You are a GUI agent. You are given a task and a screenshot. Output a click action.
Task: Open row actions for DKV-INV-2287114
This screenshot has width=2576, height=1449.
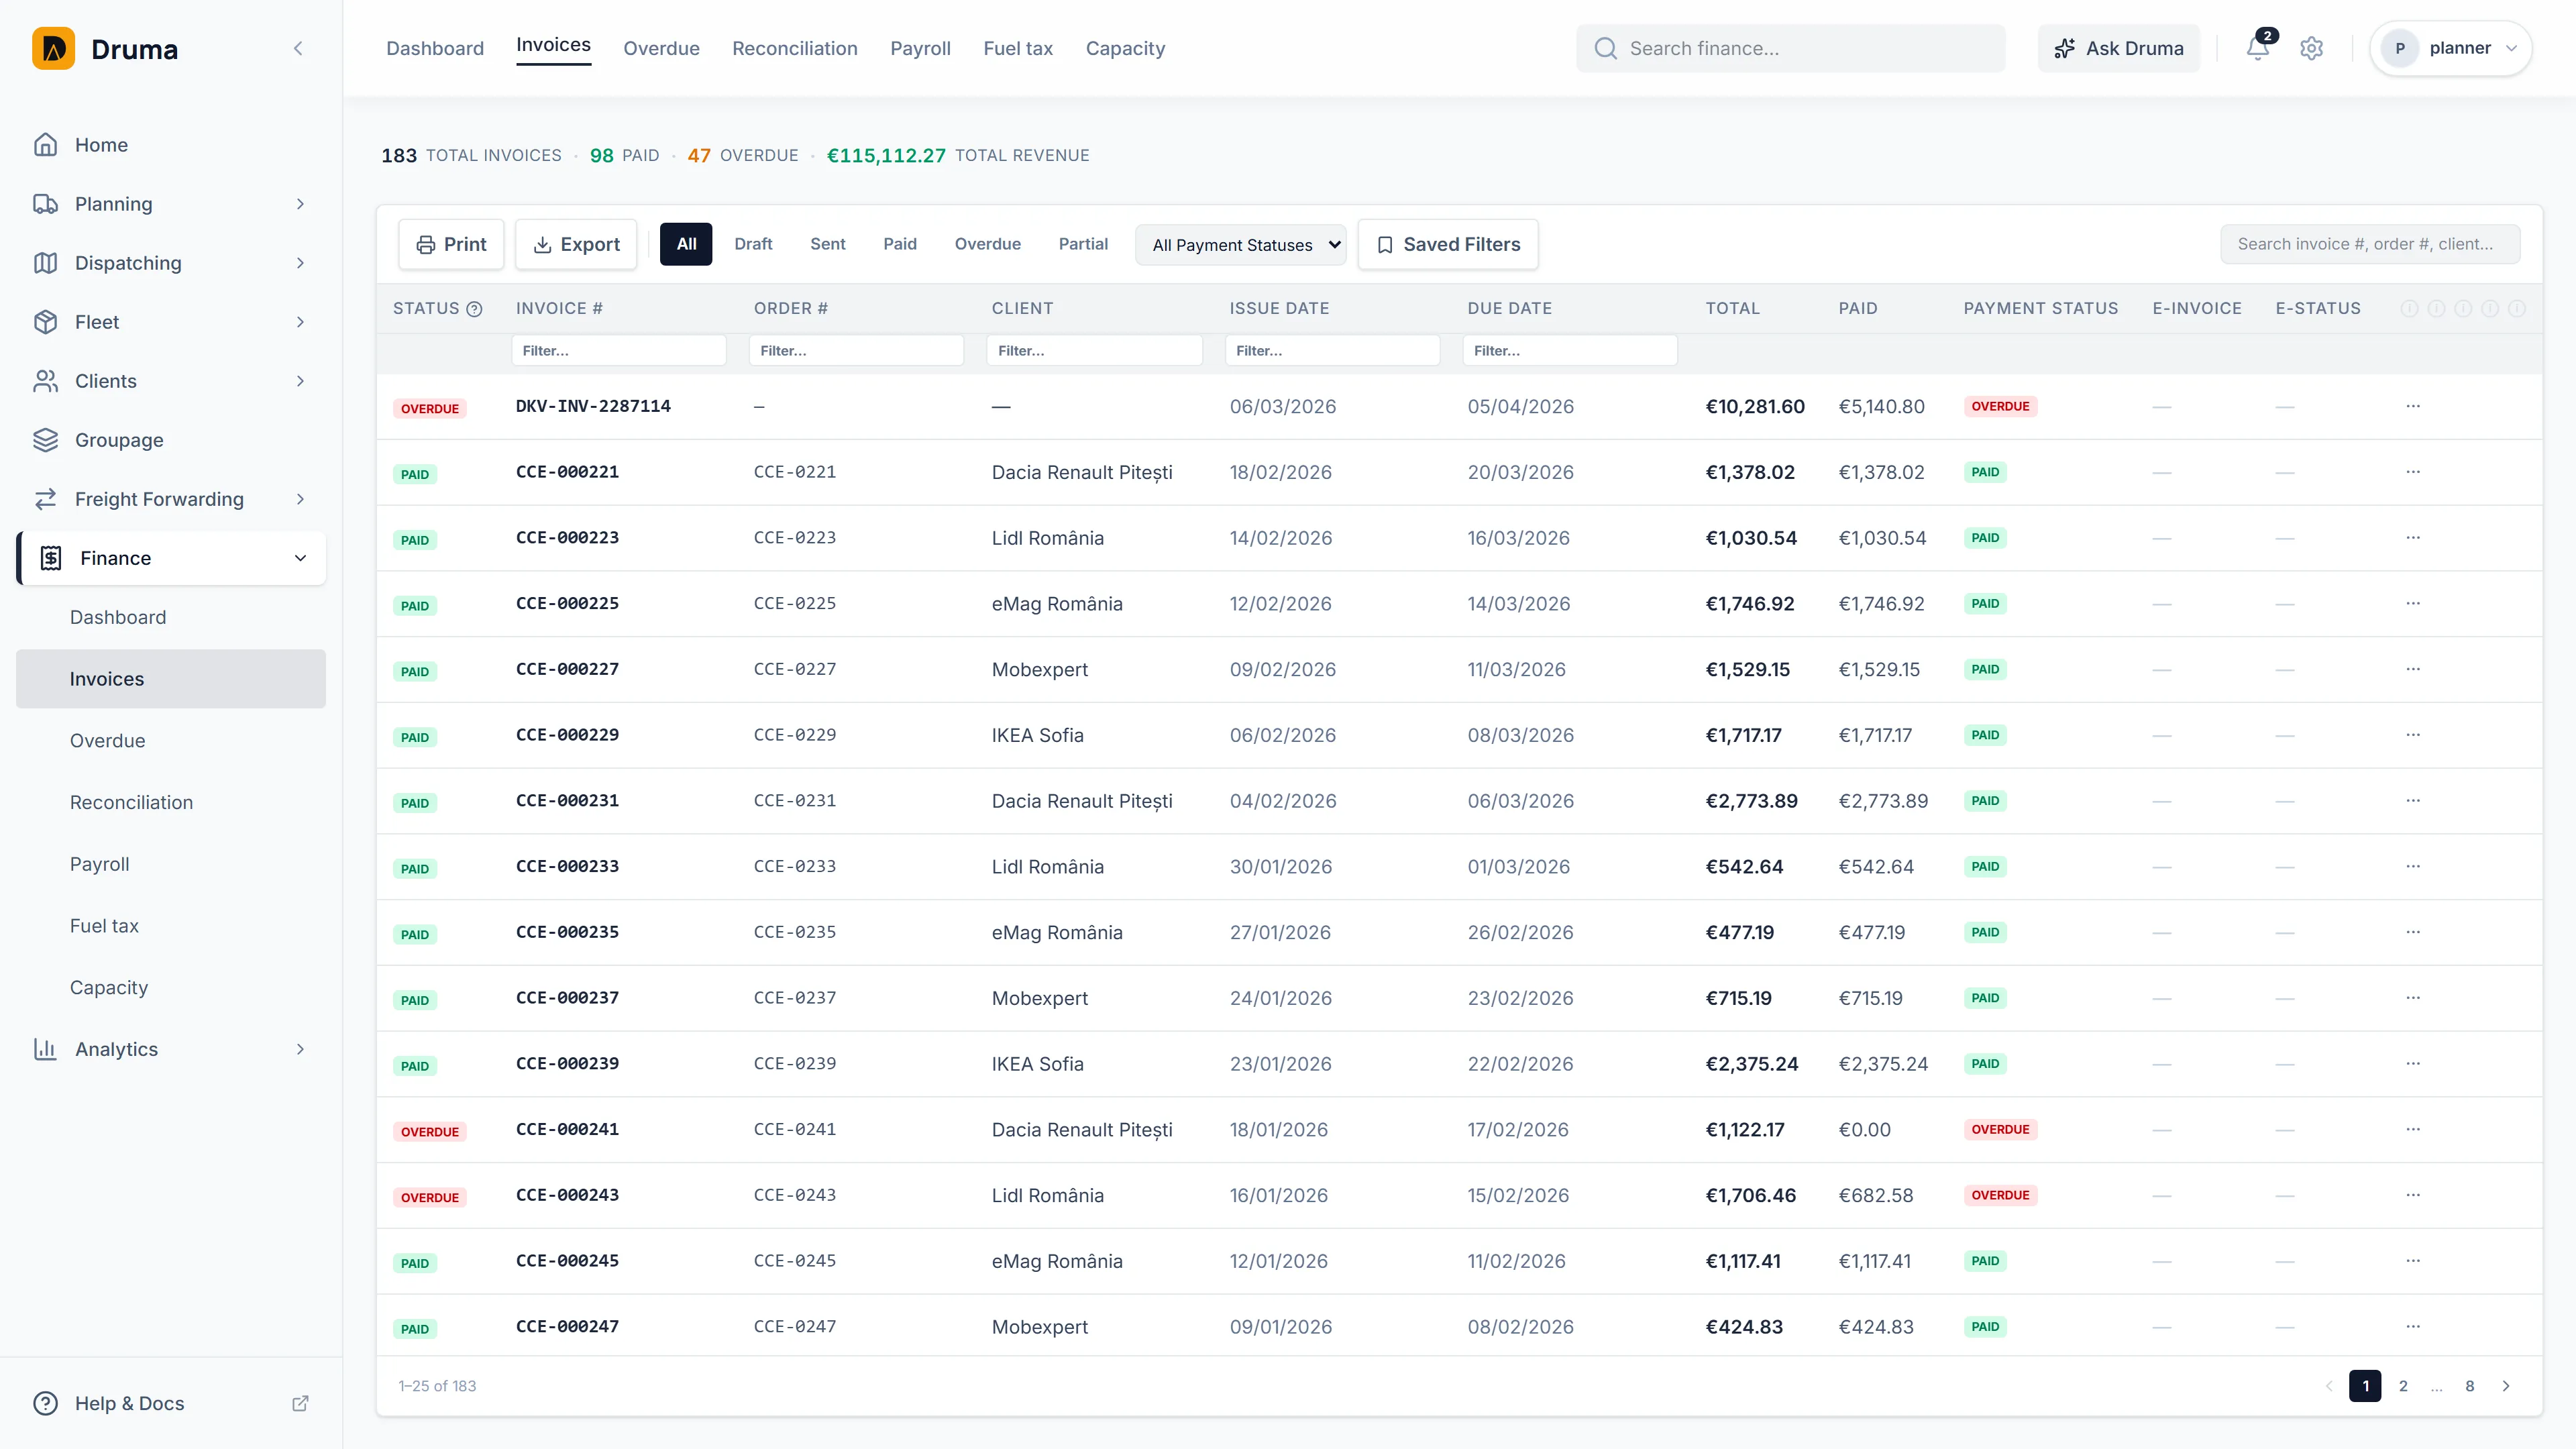[2413, 406]
